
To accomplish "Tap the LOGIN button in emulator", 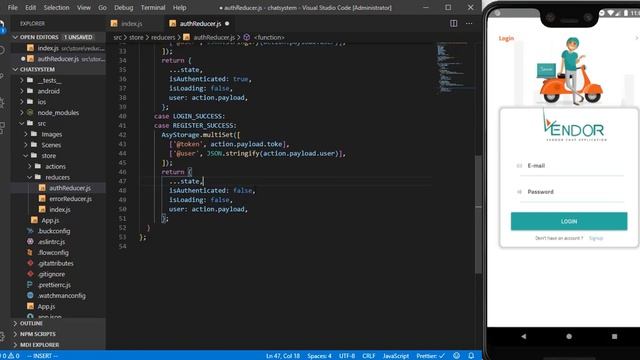I will pyautogui.click(x=569, y=221).
